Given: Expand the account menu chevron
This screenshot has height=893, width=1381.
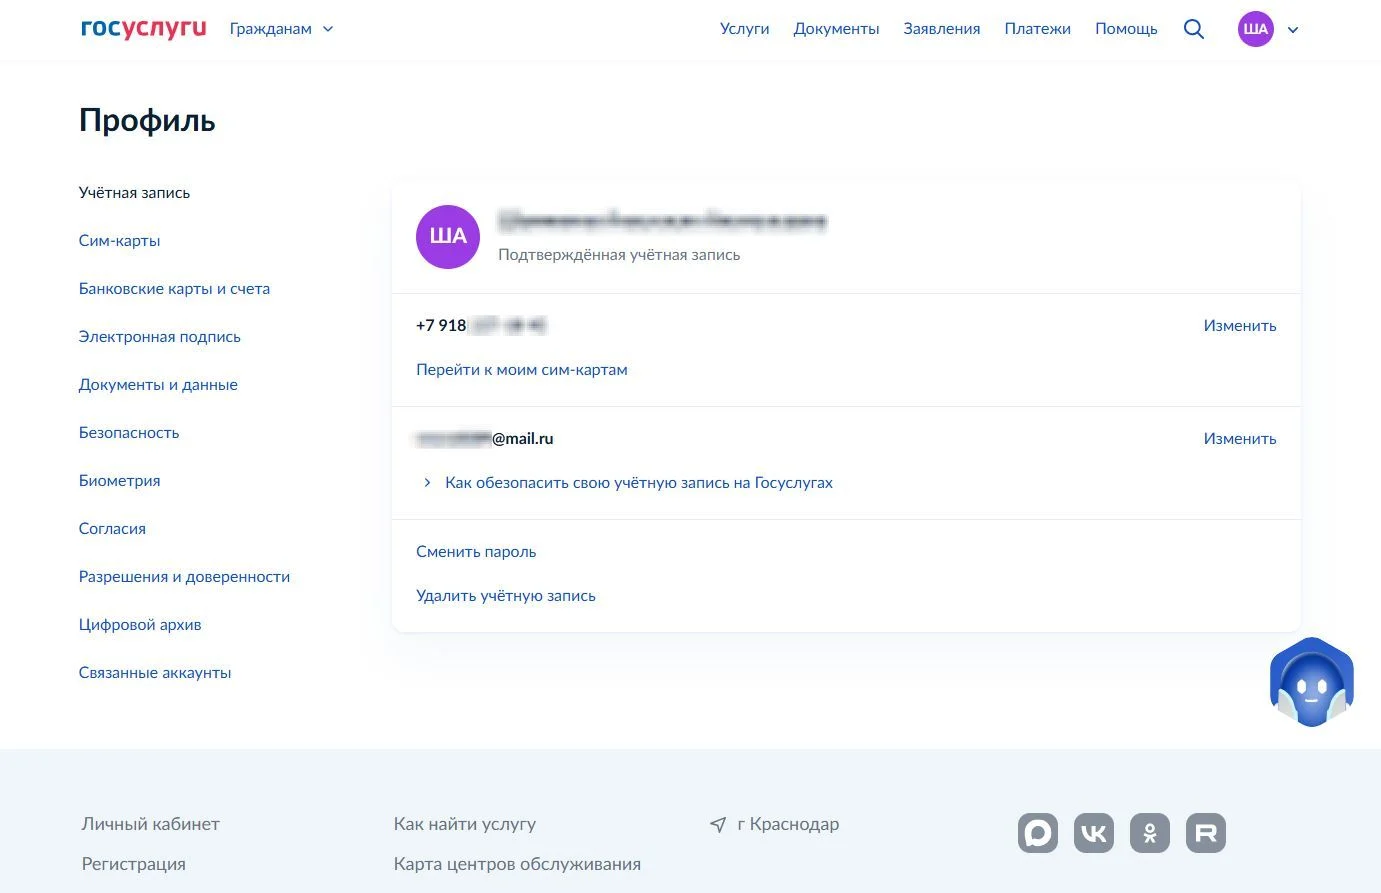Looking at the screenshot, I should (x=1293, y=30).
